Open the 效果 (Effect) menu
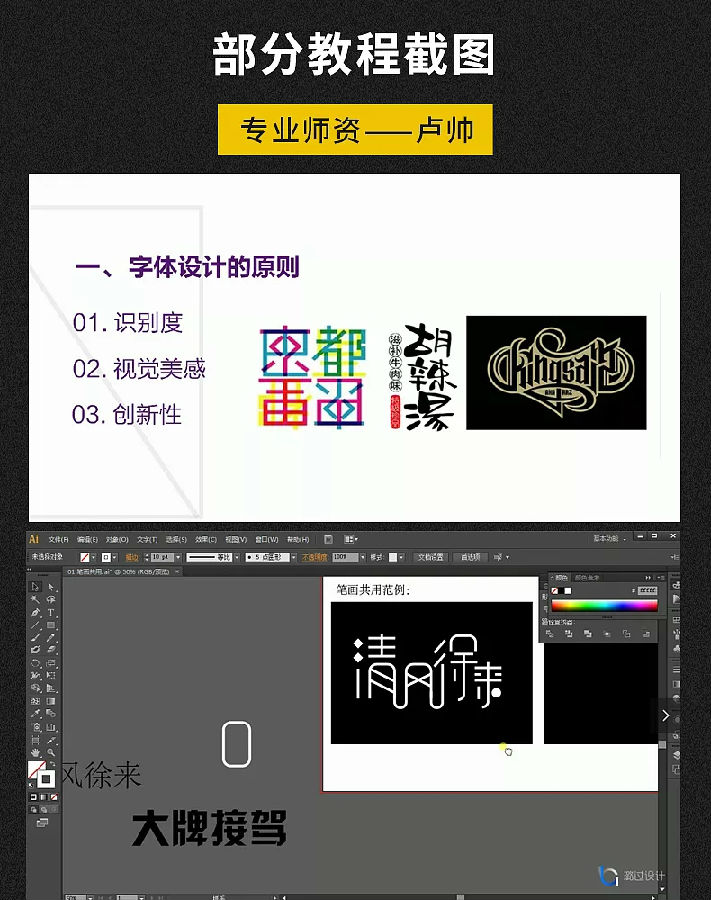 click(x=206, y=540)
